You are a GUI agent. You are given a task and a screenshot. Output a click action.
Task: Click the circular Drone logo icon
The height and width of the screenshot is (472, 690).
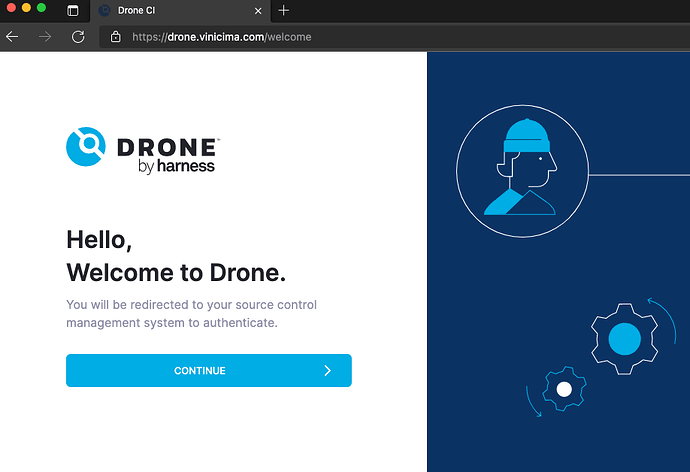[x=86, y=148]
